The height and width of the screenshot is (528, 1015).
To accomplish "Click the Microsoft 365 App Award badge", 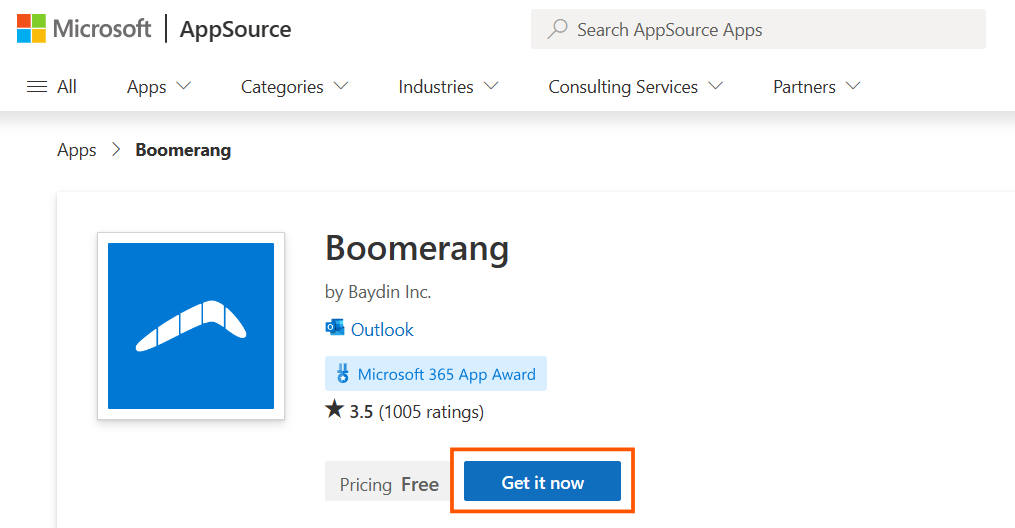I will point(446,374).
